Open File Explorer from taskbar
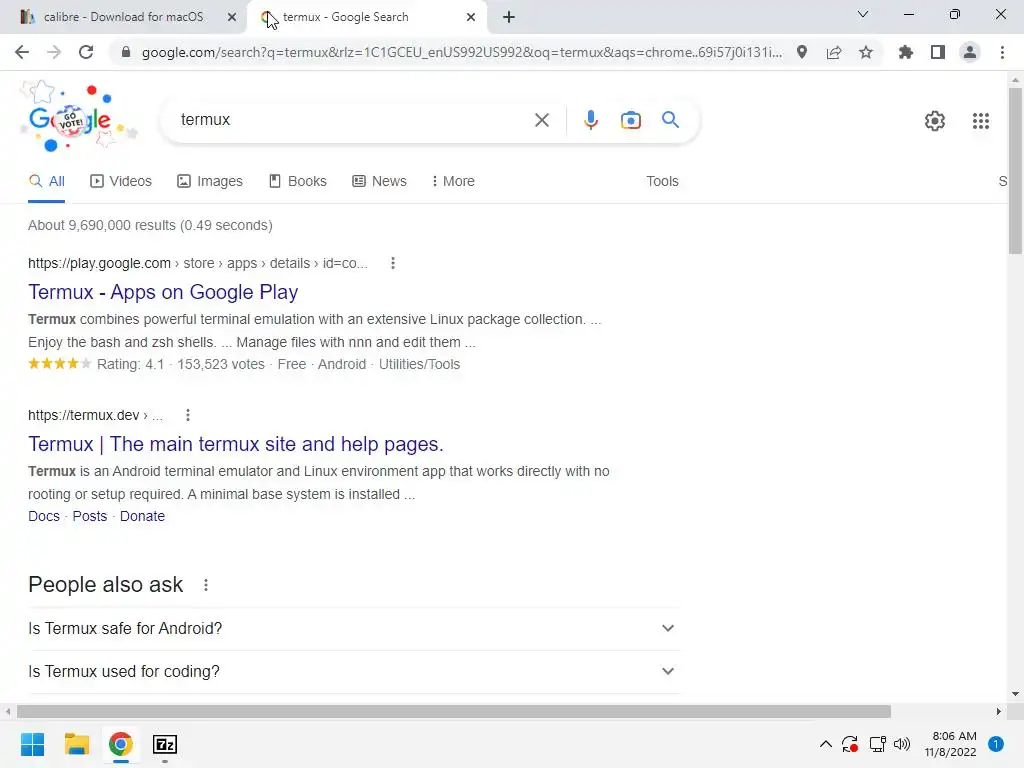The height and width of the screenshot is (768, 1024). click(x=76, y=744)
